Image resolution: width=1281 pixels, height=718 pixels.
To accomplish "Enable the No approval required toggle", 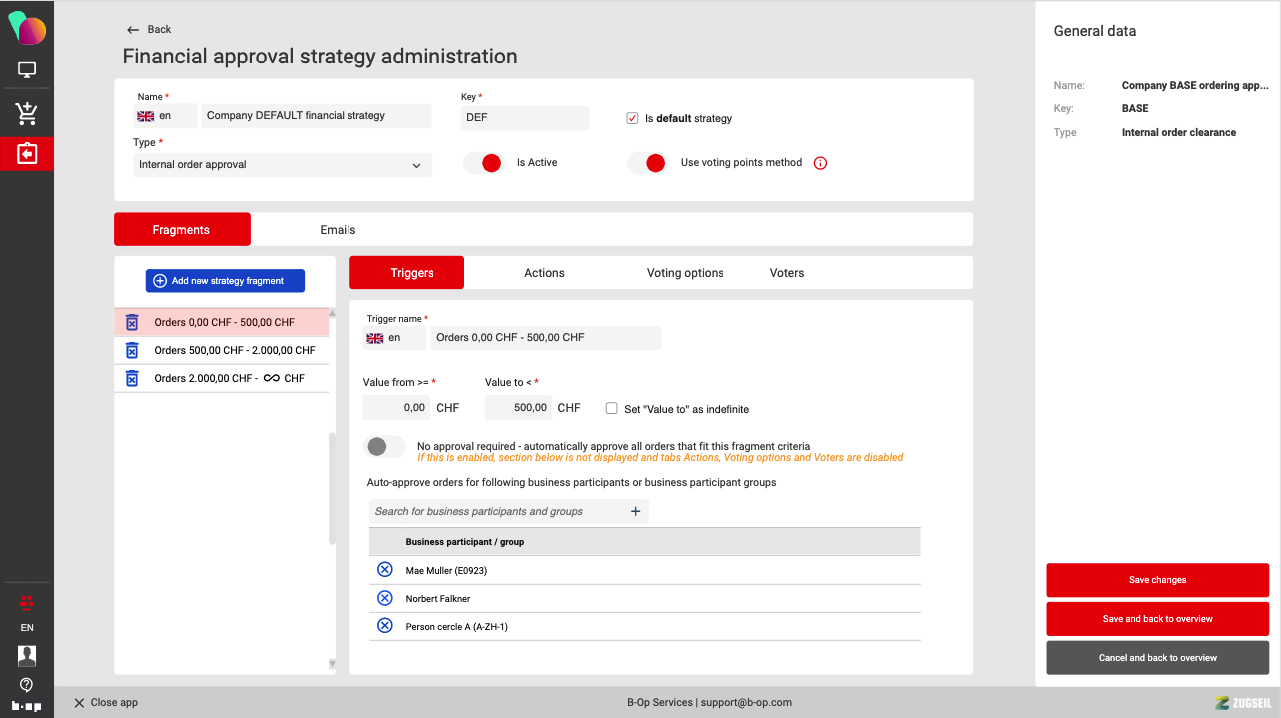I will [x=384, y=447].
